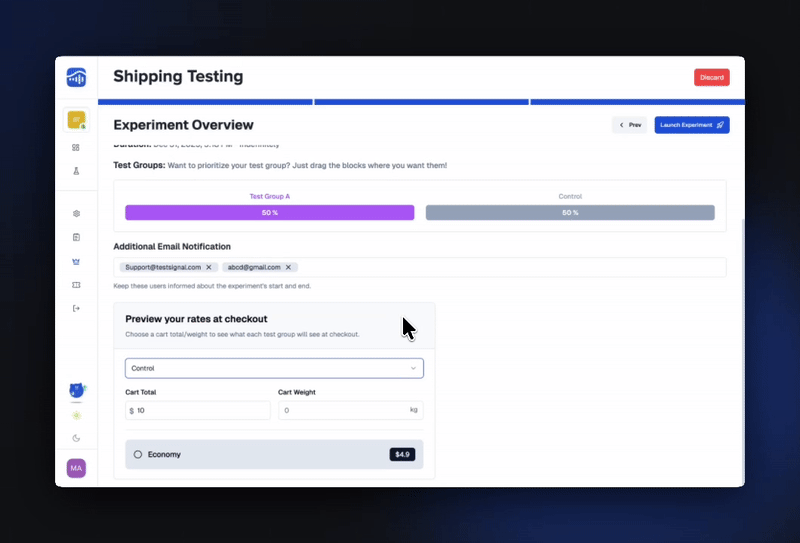
Task: Open the MA user avatar
Action: (x=76, y=468)
